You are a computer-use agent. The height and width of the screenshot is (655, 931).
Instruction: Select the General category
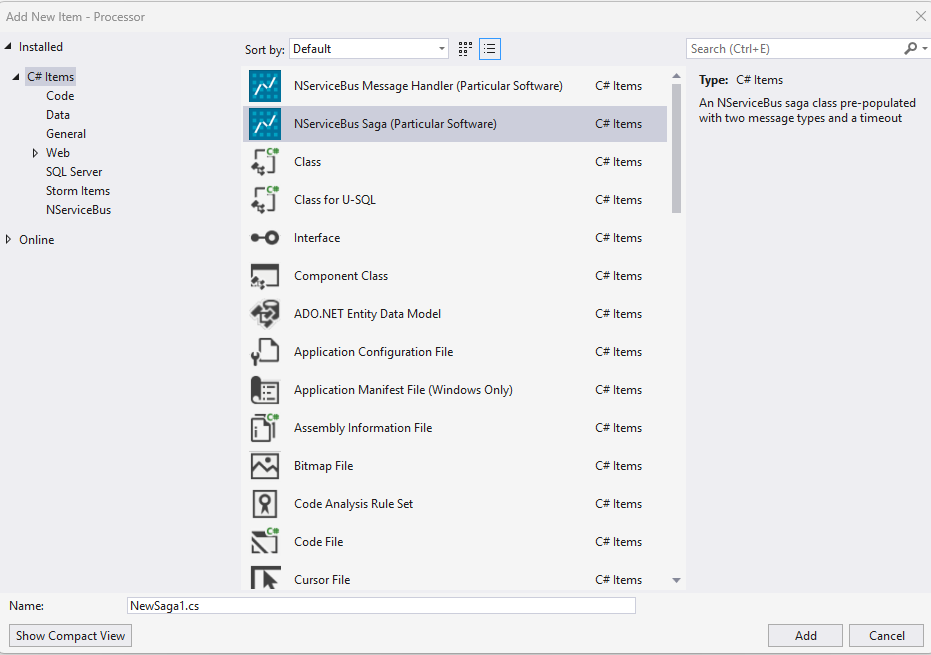pos(66,134)
